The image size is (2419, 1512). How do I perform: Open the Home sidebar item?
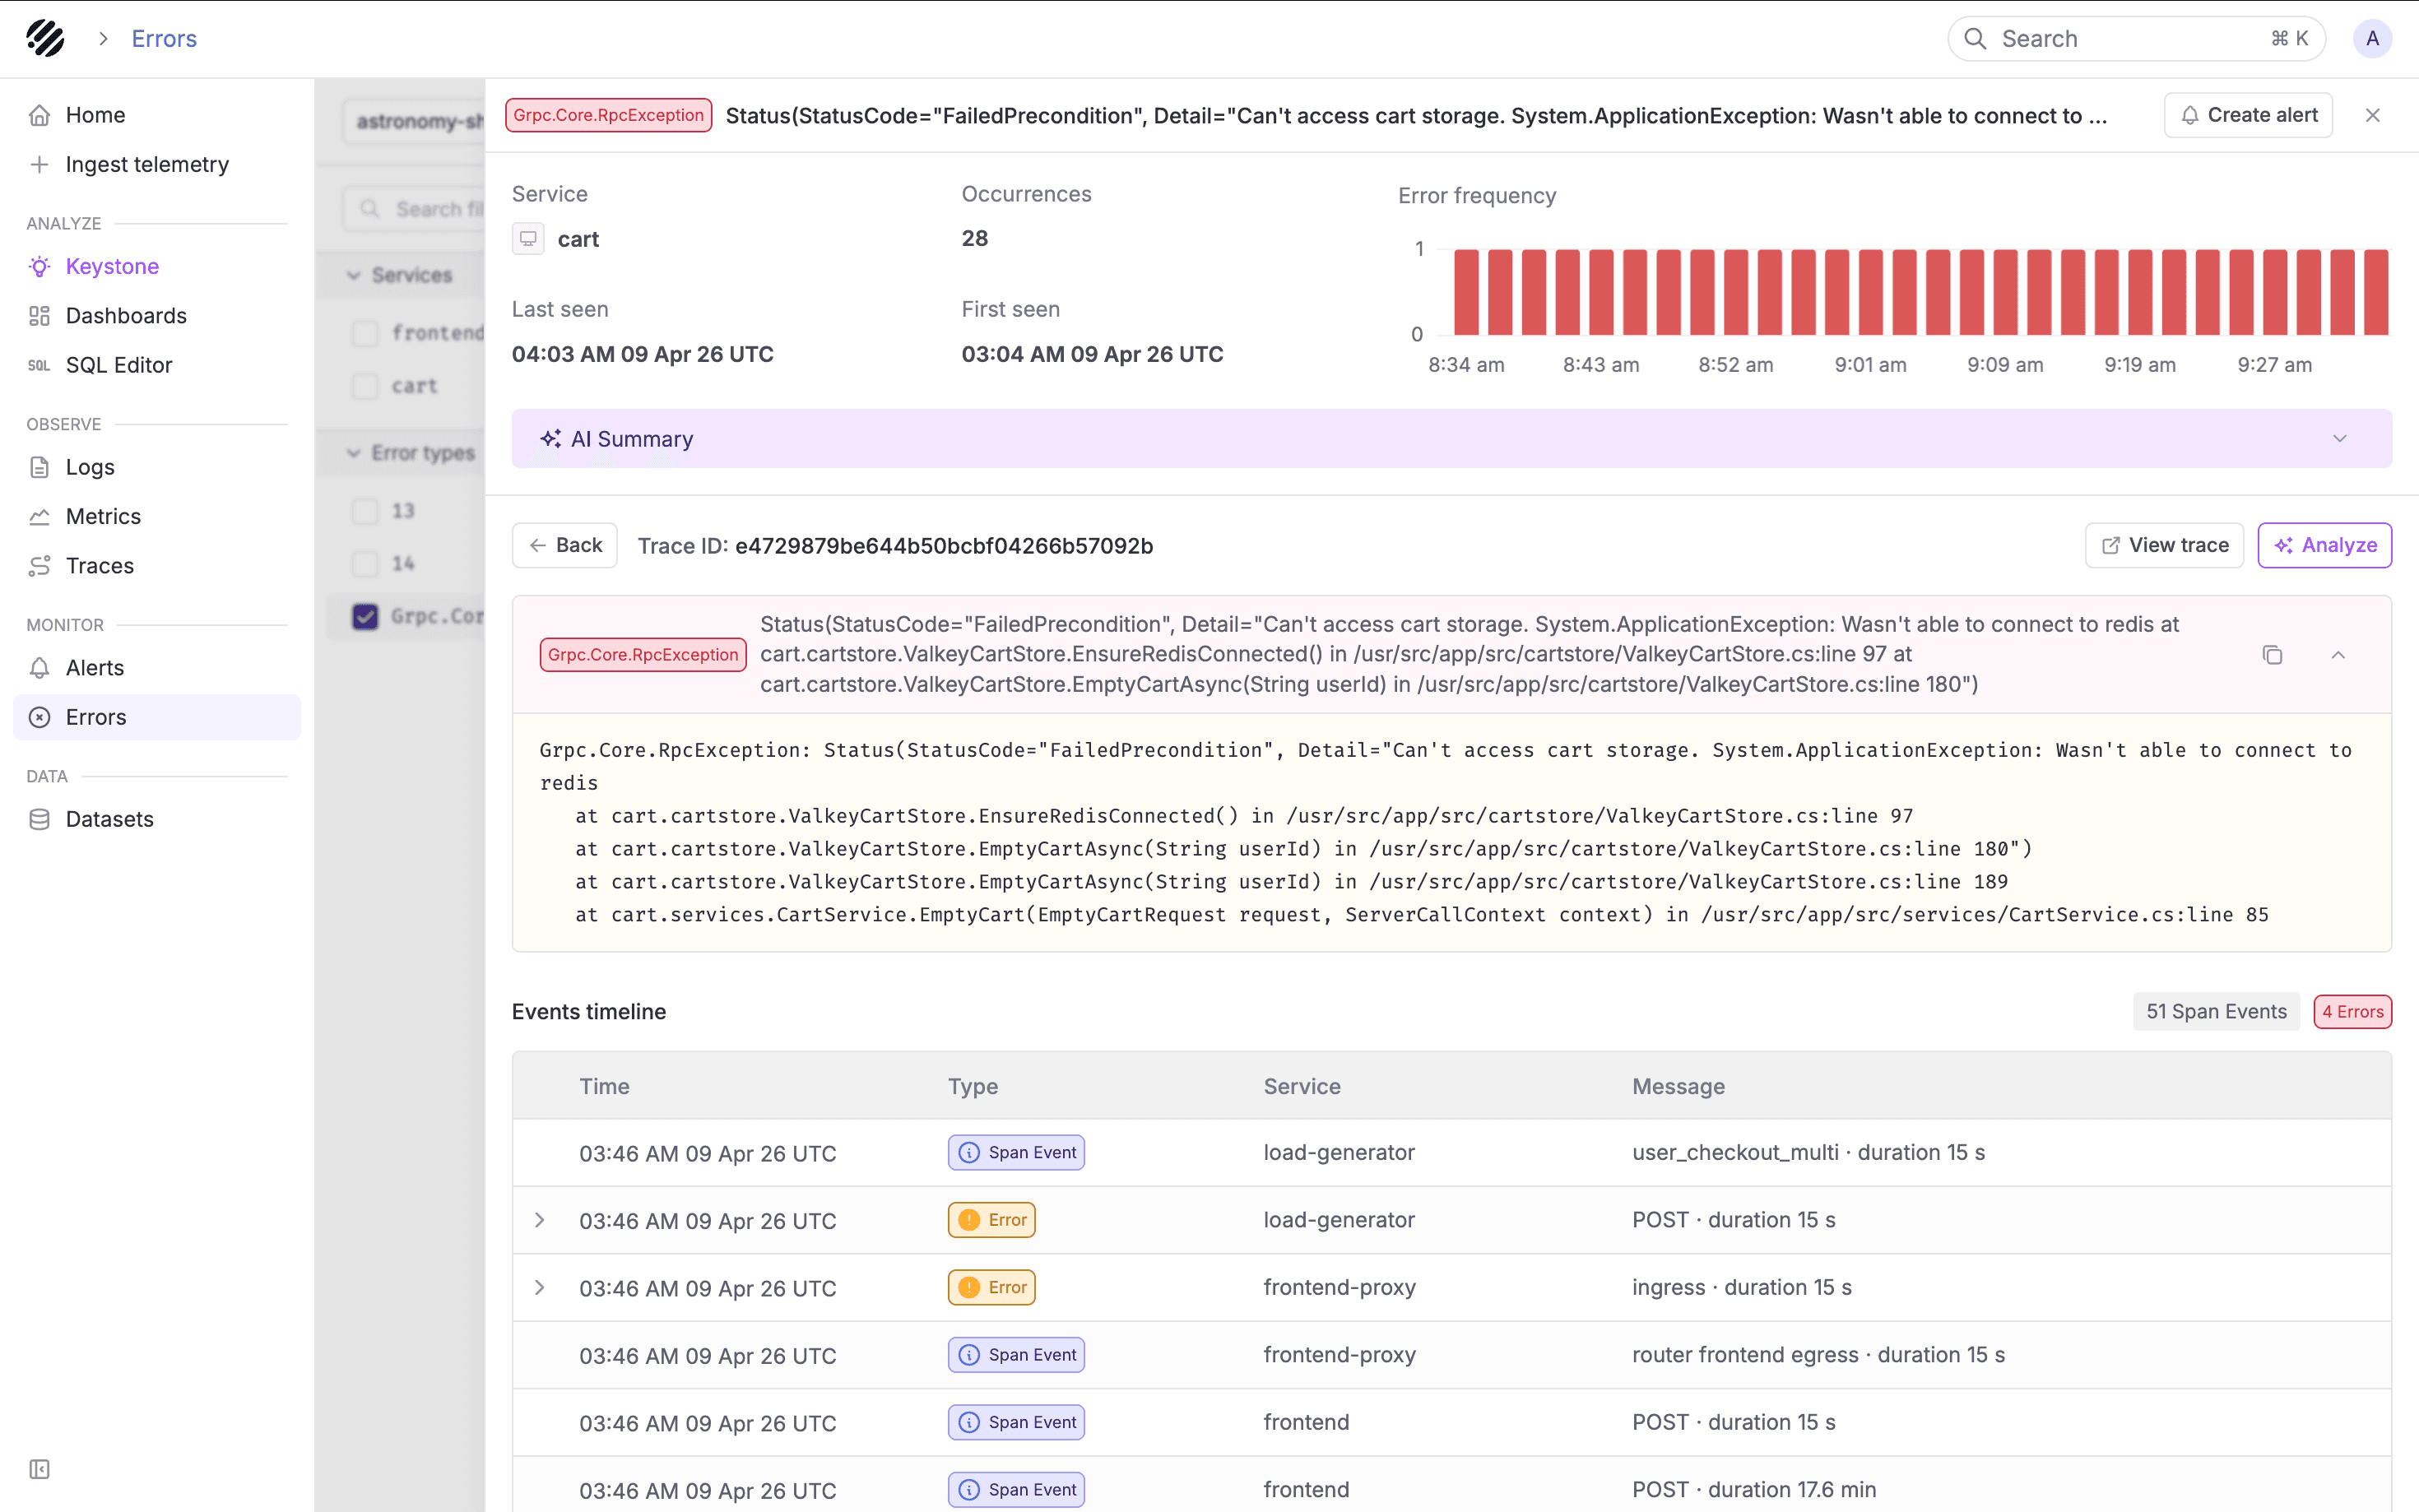157,115
